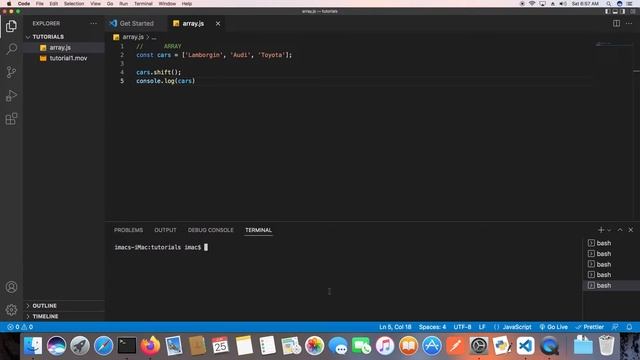This screenshot has height=360, width=640.
Task: Select tutorial1.mov in Explorer tree
Action: tap(64, 58)
